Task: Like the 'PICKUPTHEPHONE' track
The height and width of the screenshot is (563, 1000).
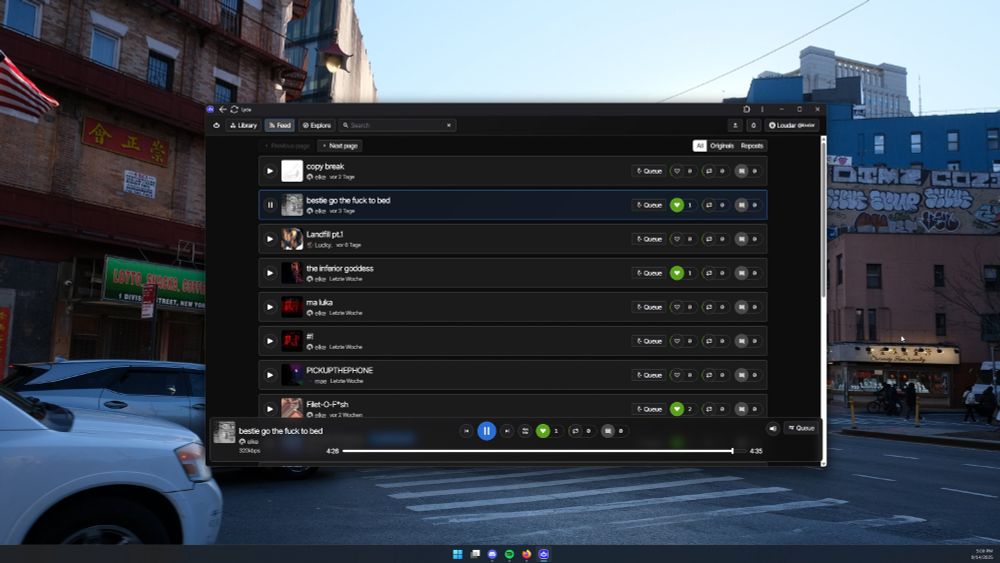Action: pos(677,375)
